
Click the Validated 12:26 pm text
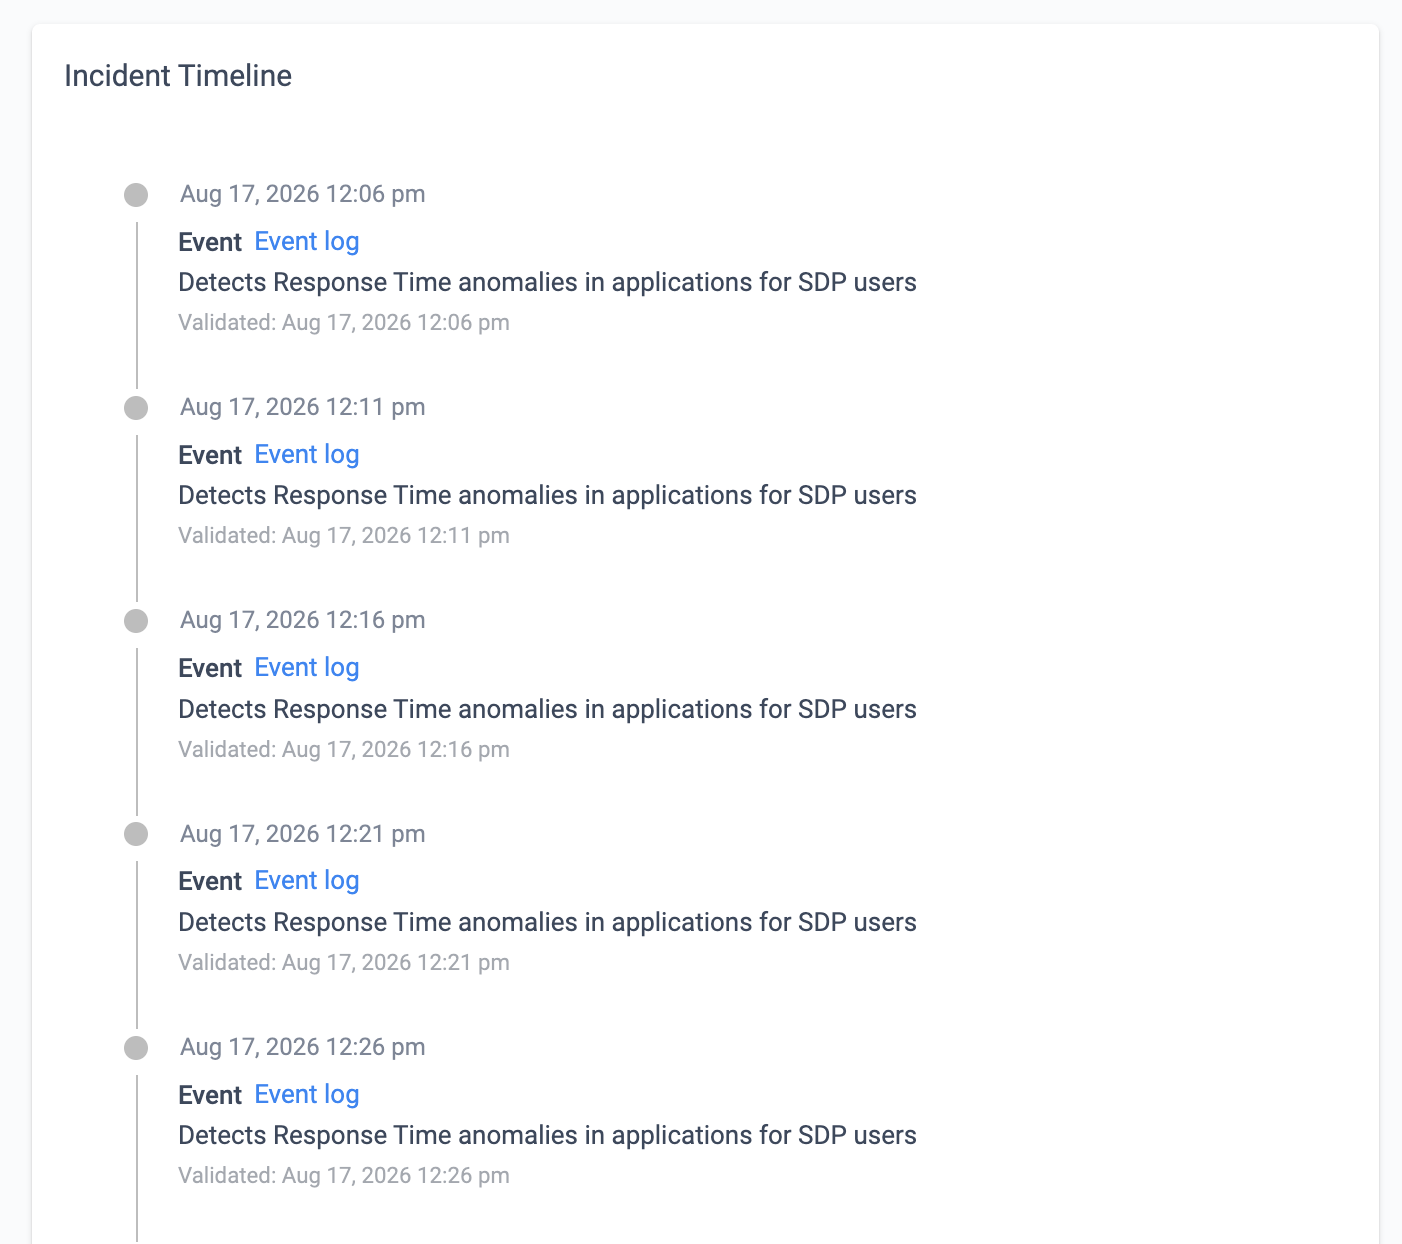pyautogui.click(x=344, y=1176)
